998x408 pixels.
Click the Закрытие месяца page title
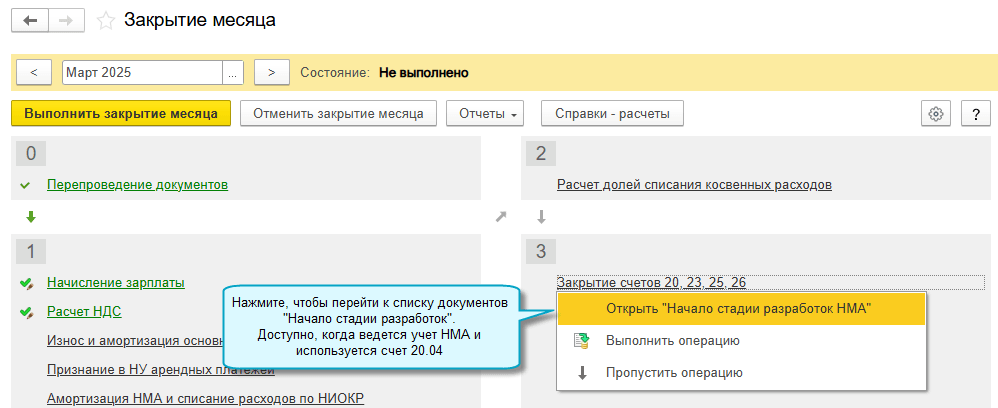pyautogui.click(x=200, y=20)
